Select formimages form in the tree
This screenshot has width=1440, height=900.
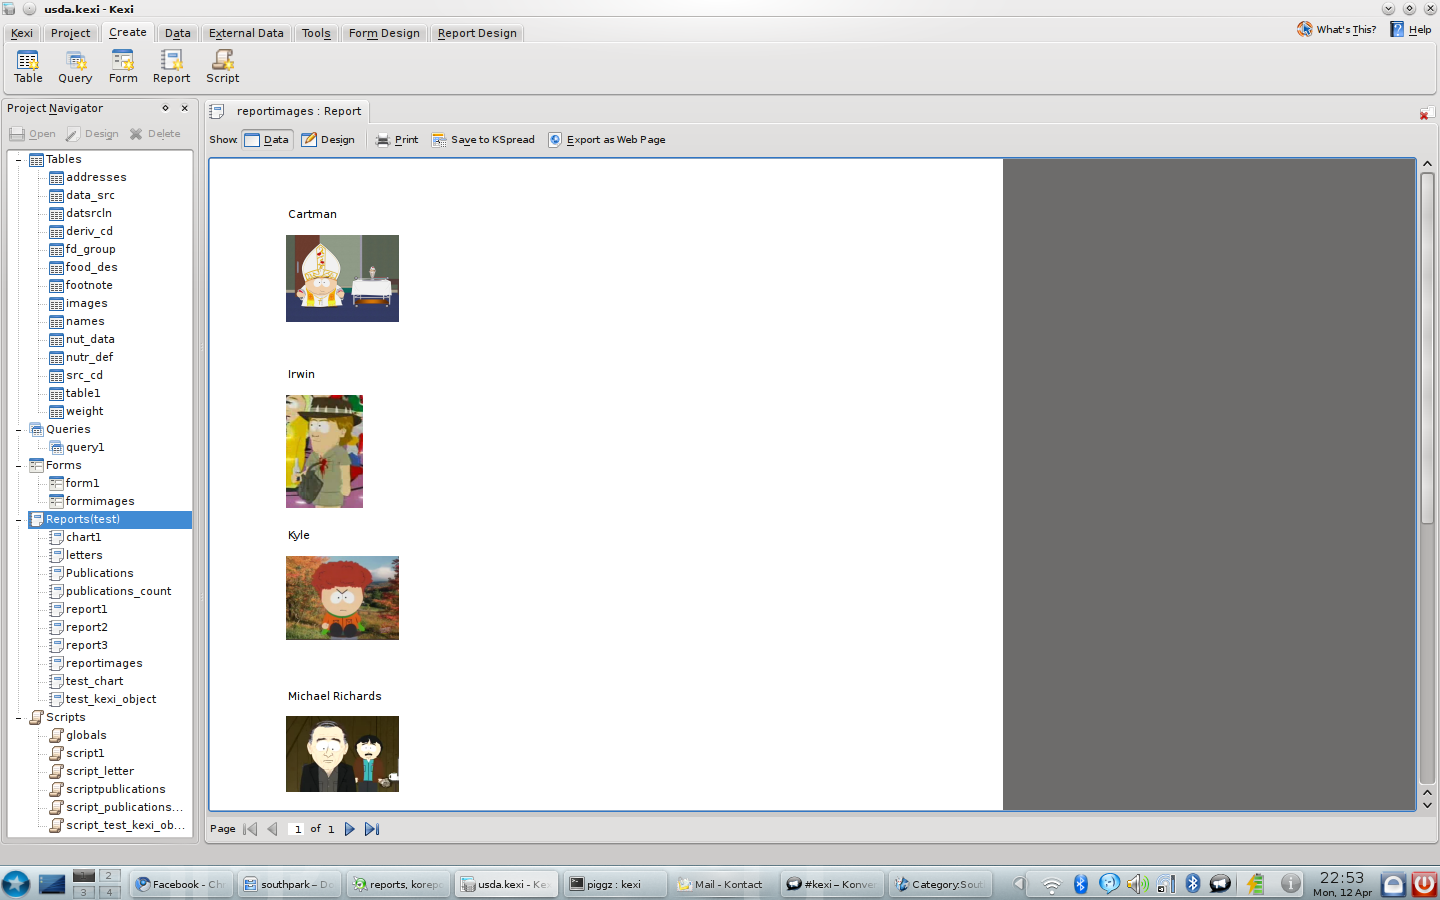pyautogui.click(x=99, y=502)
